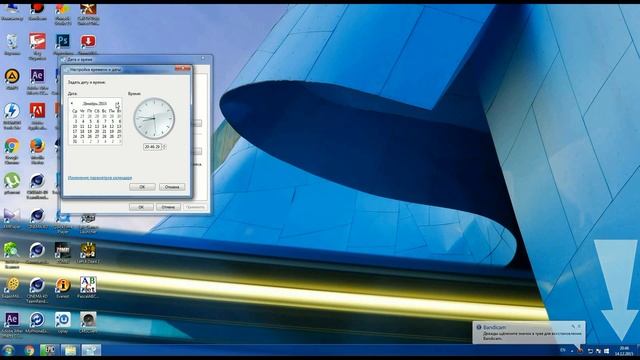Launch Adobe Photoshop from the desktop
This screenshot has width=640, height=360.
click(x=62, y=41)
